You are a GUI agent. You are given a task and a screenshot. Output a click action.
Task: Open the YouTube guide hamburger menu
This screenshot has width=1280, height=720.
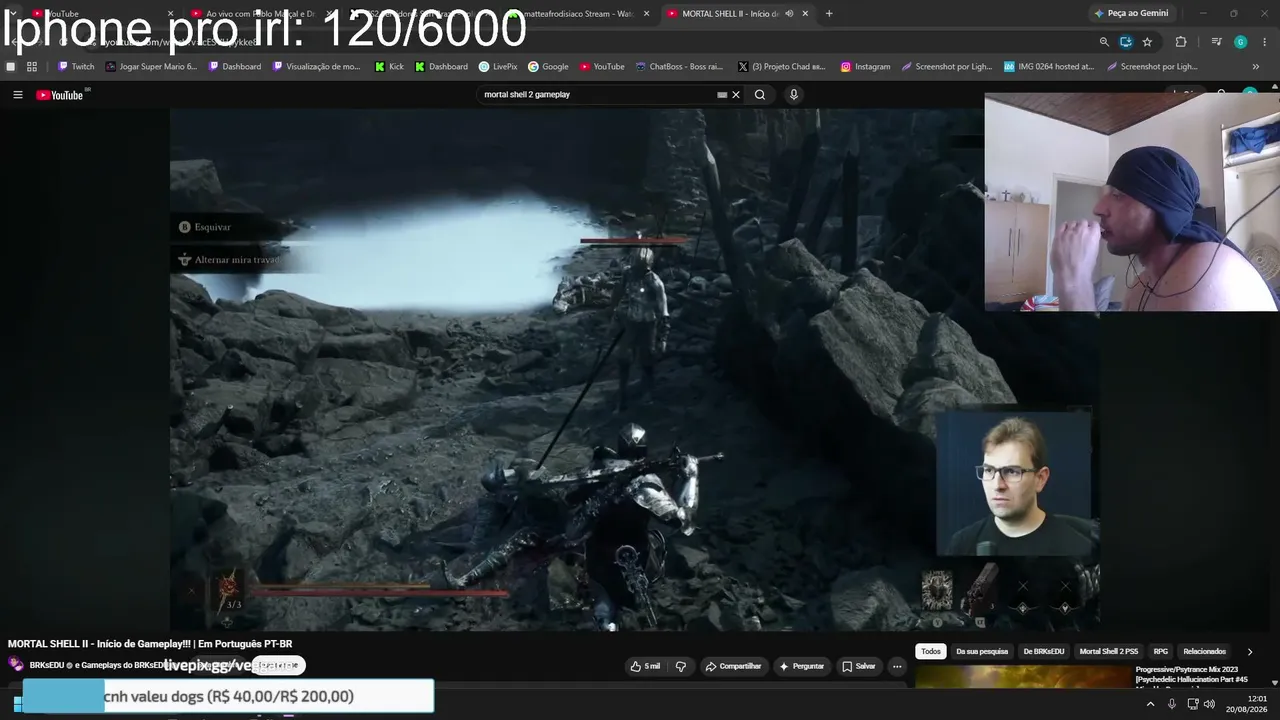pos(18,95)
